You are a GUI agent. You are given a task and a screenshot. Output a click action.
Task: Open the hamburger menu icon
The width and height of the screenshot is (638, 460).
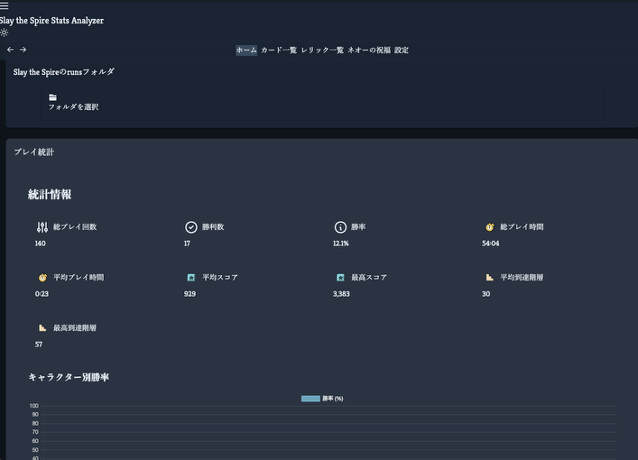point(4,6)
